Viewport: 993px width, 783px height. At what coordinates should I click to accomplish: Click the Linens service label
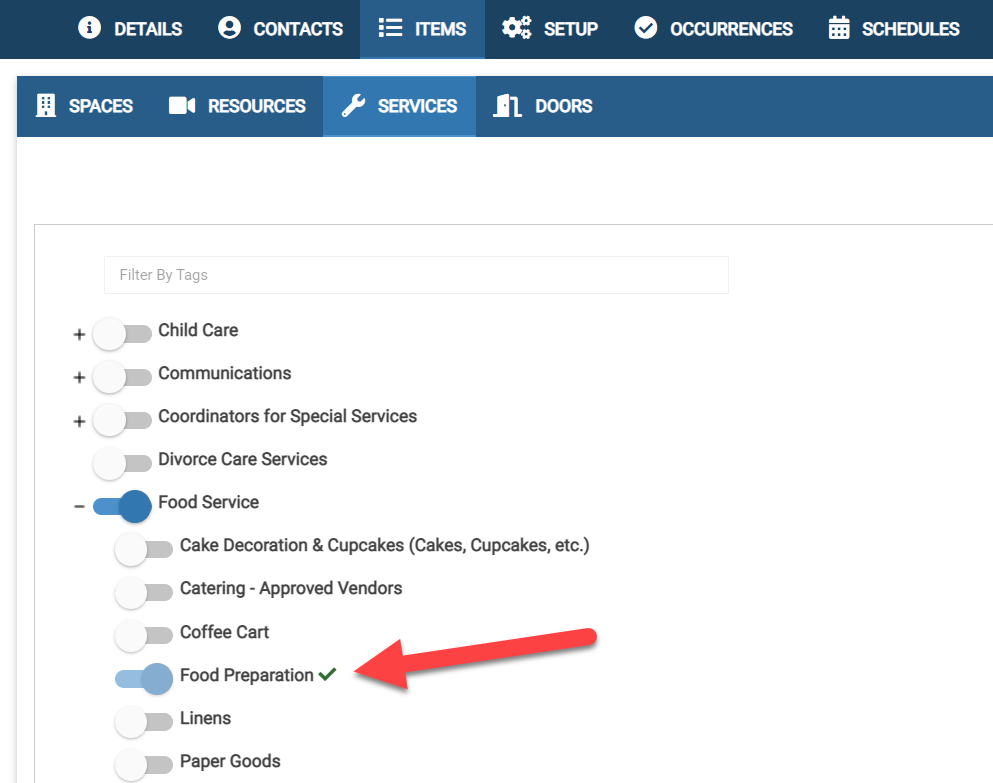(x=205, y=718)
